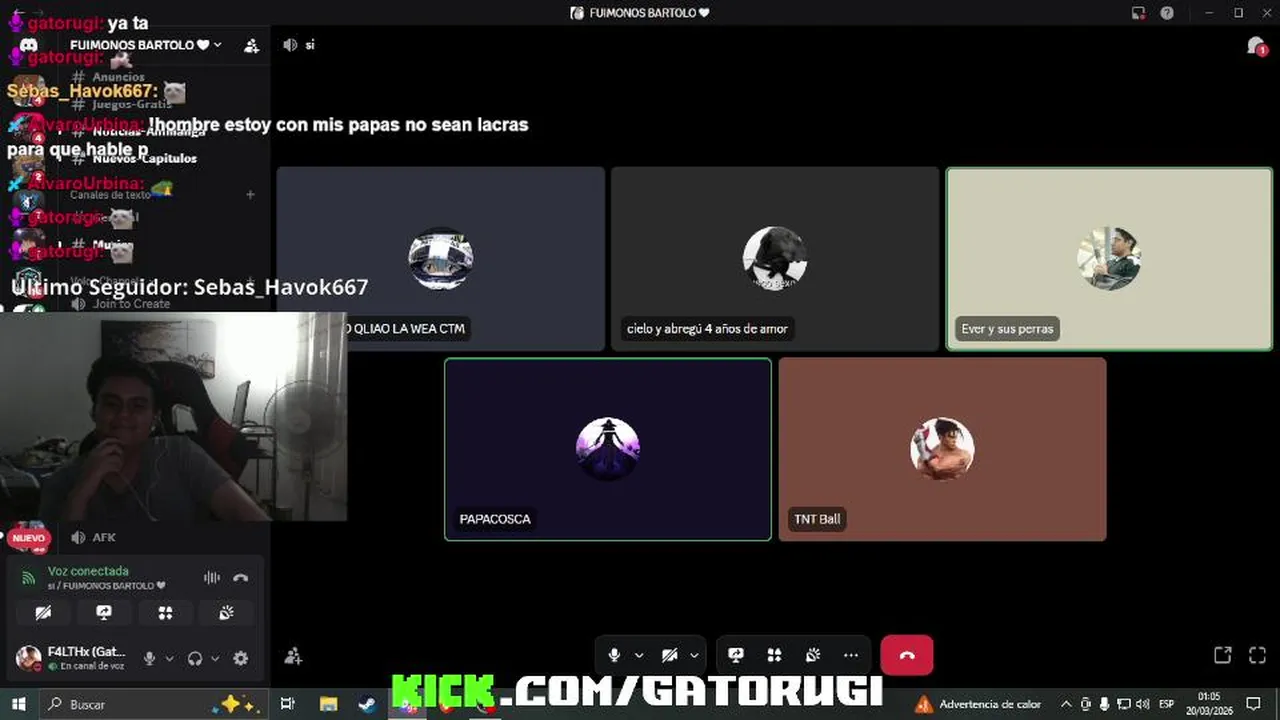The width and height of the screenshot is (1280, 720).
Task: Expand input device options beside user panel mic
Action: [169, 658]
